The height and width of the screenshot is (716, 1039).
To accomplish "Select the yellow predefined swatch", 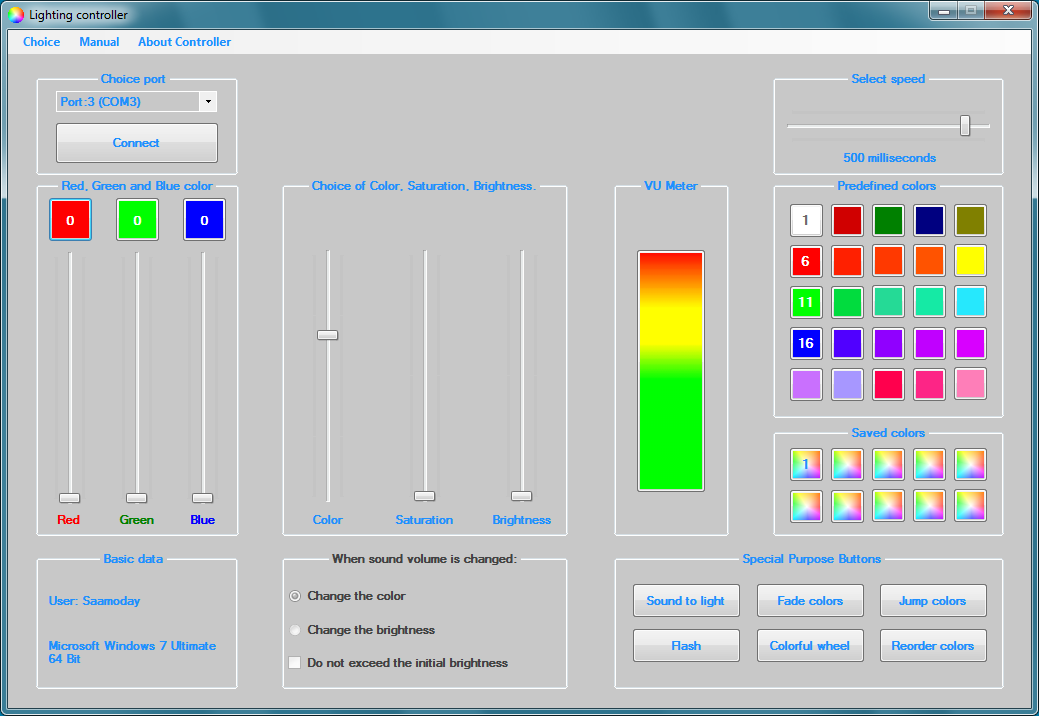I will [971, 261].
